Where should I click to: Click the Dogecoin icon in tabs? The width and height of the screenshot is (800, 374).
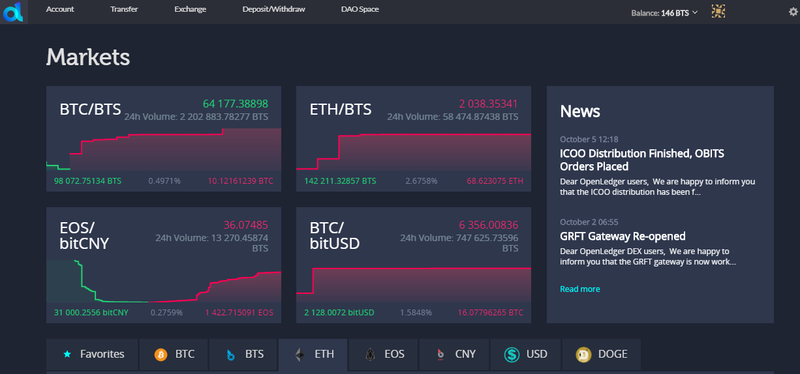click(583, 355)
